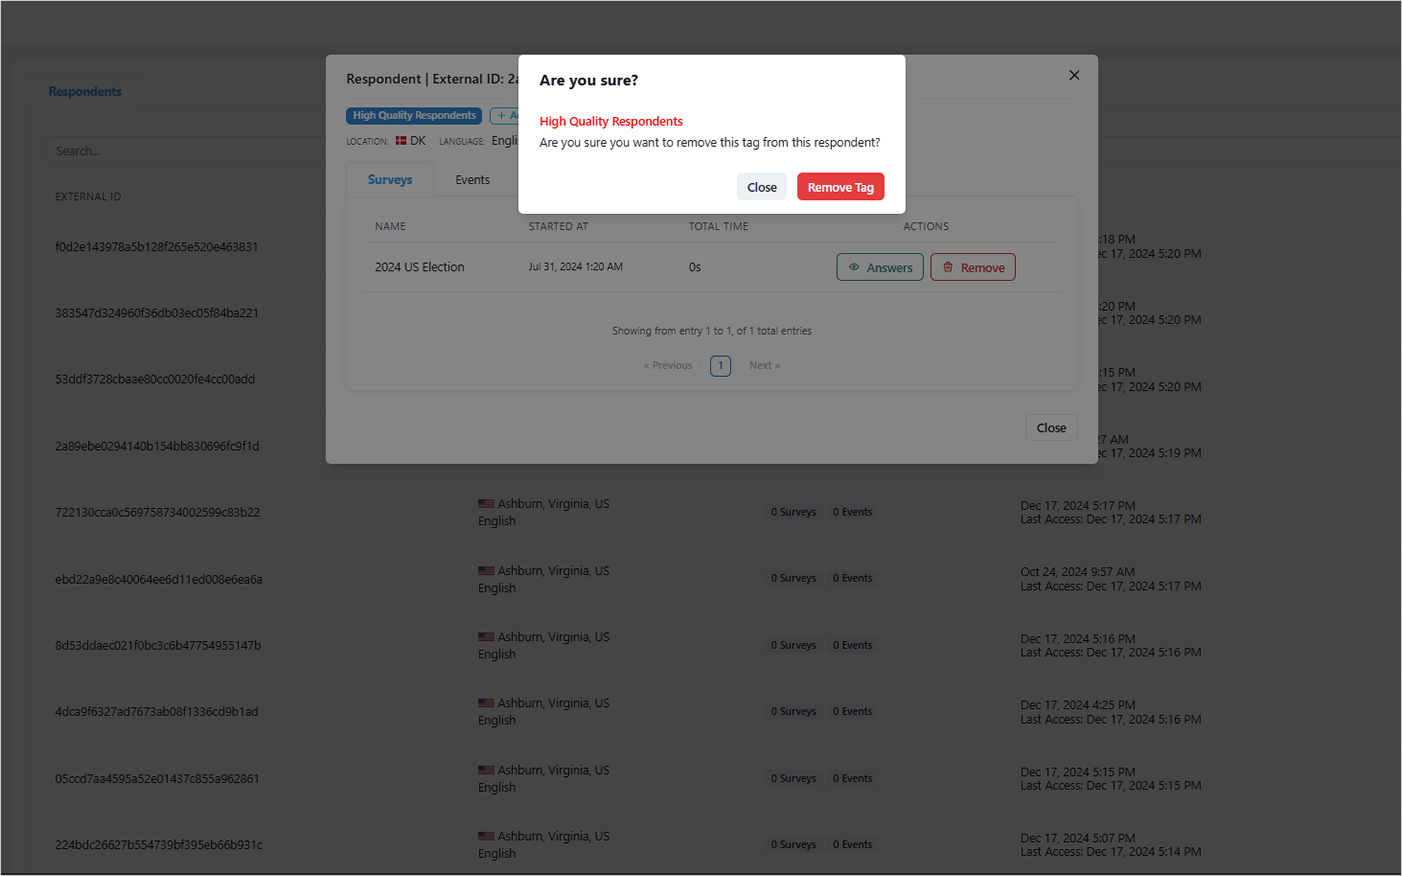Image resolution: width=1402 pixels, height=876 pixels.
Task: Click the NAME column header in surveys table
Action: click(x=390, y=226)
